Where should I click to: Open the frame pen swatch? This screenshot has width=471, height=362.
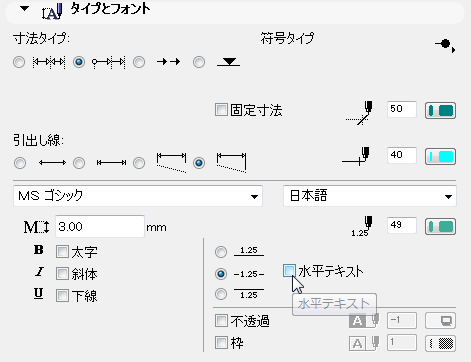[x=440, y=343]
